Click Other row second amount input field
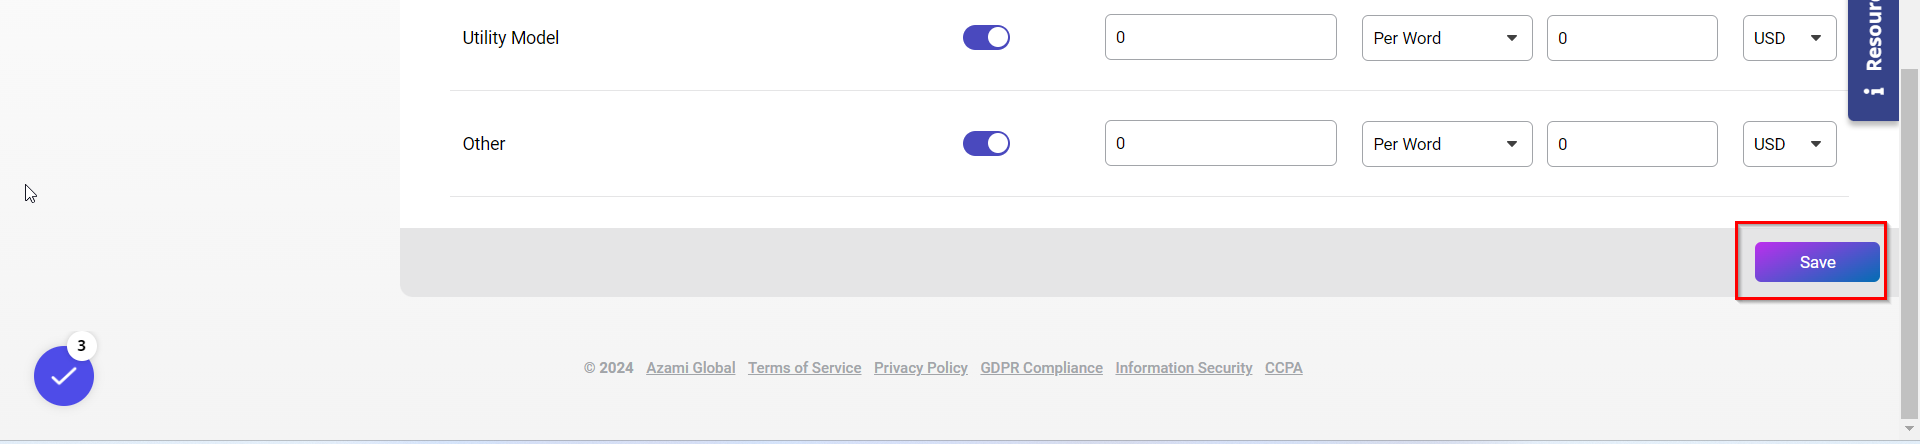This screenshot has width=1920, height=444. pyautogui.click(x=1631, y=144)
